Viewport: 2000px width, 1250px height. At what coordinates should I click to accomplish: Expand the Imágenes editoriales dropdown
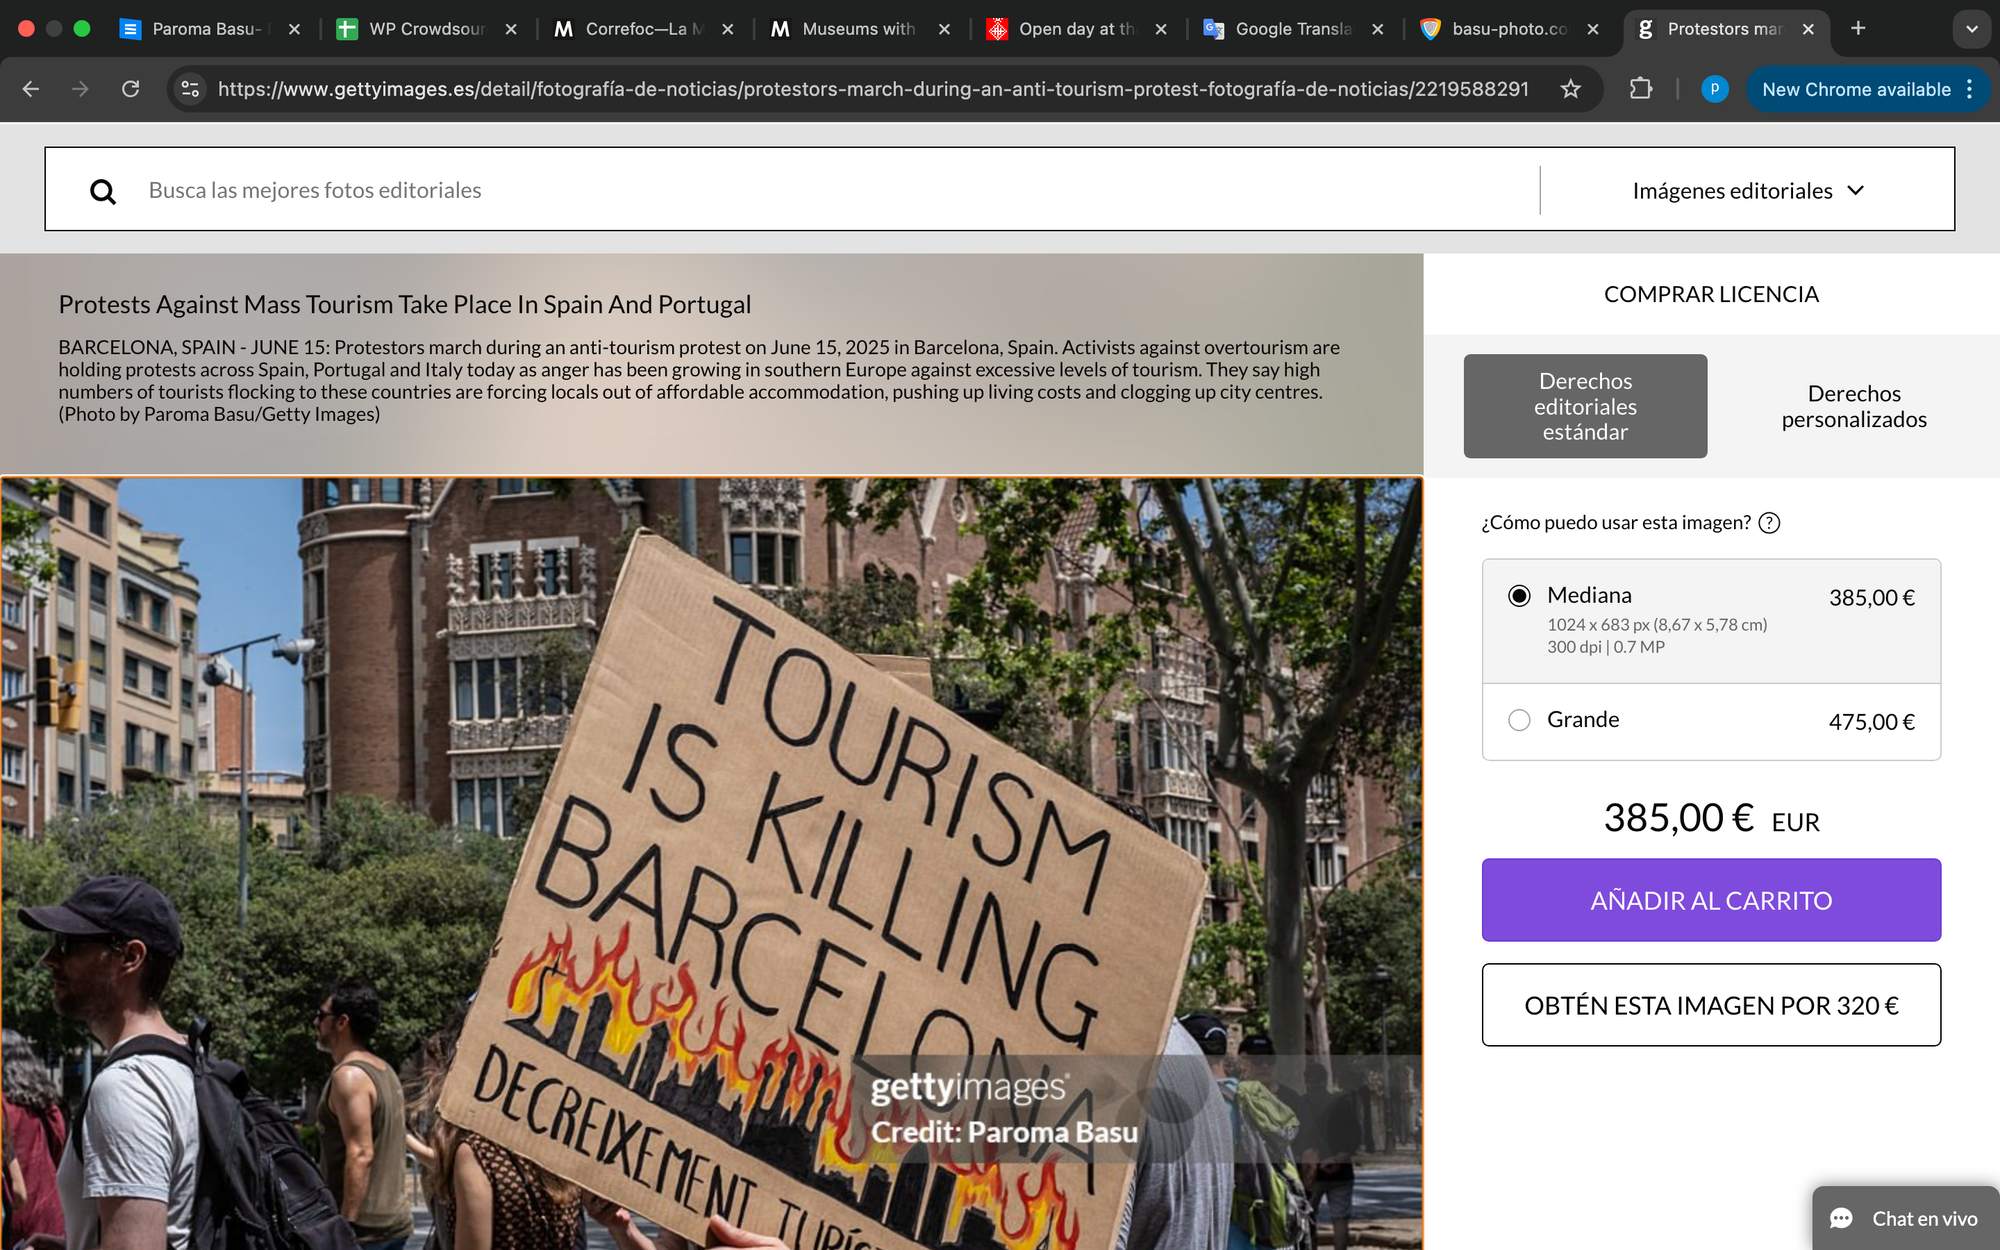click(x=1748, y=190)
